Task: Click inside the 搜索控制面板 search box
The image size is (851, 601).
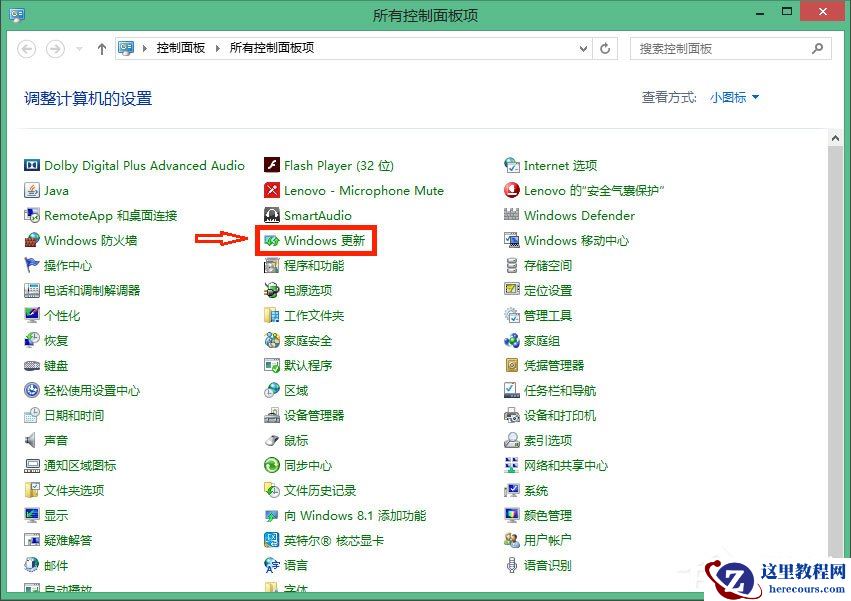Action: pyautogui.click(x=720, y=48)
